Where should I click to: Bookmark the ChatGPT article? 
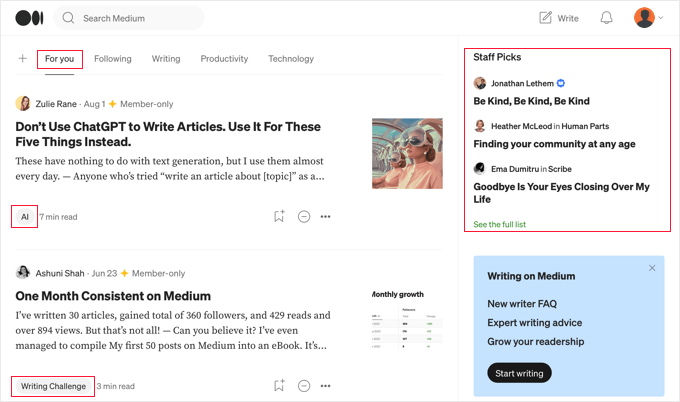(279, 216)
